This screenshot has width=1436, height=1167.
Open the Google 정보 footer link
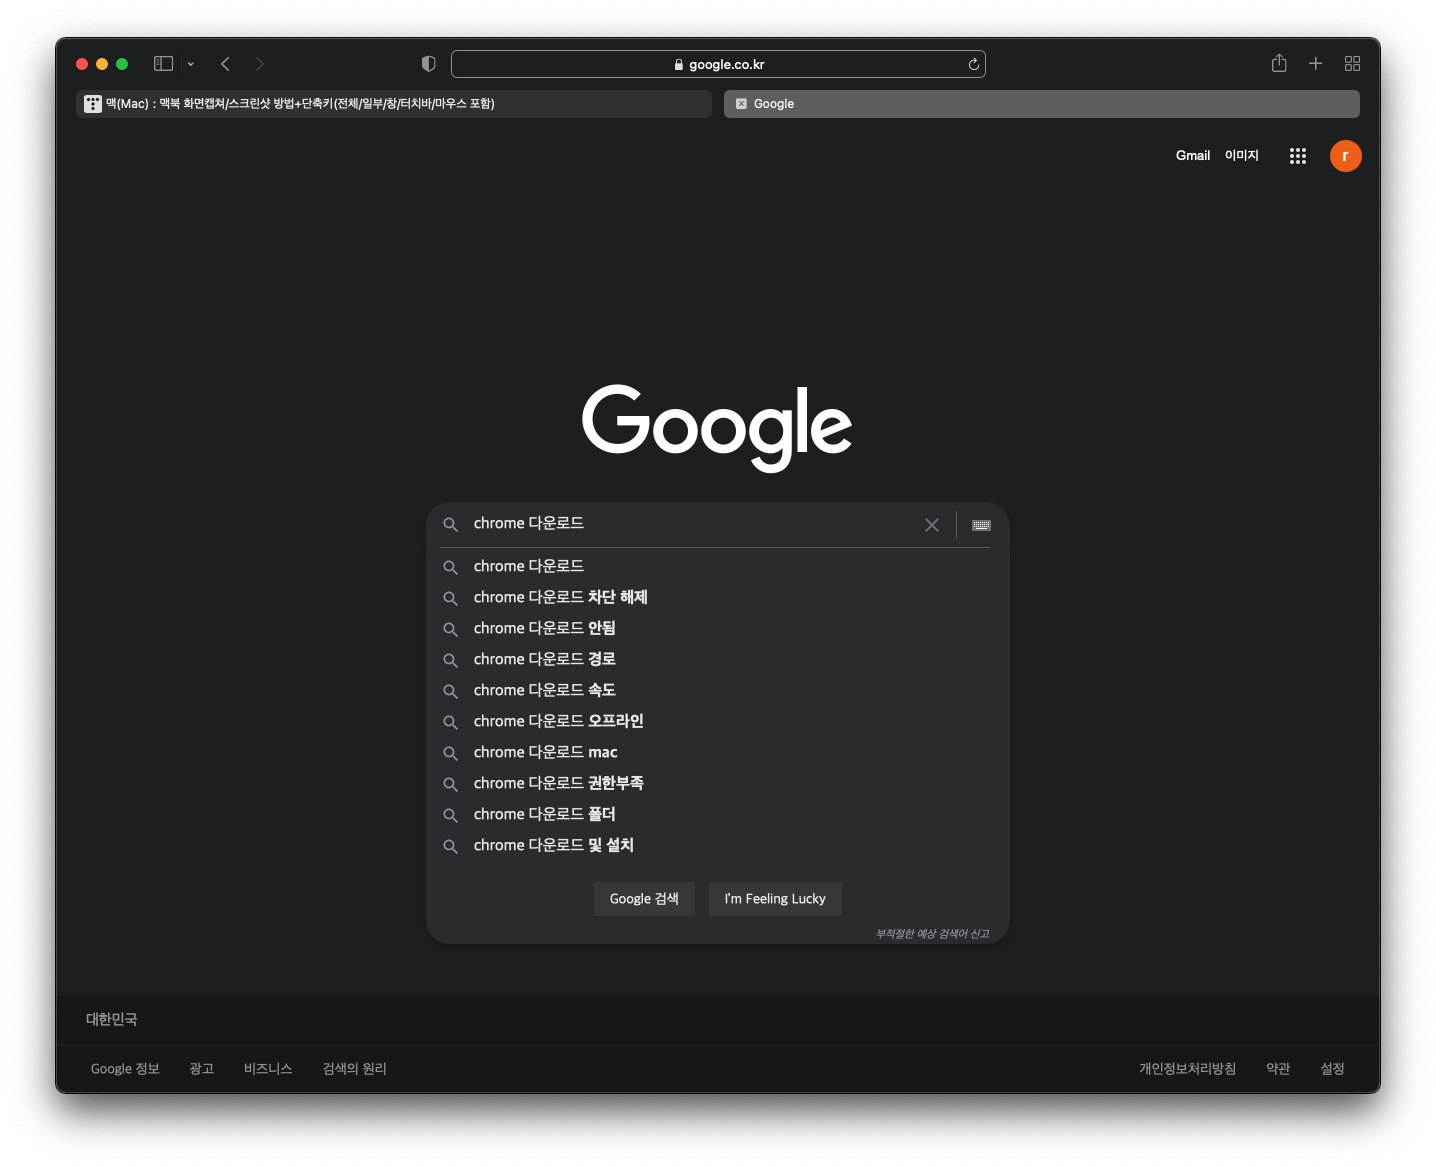[x=125, y=1069]
